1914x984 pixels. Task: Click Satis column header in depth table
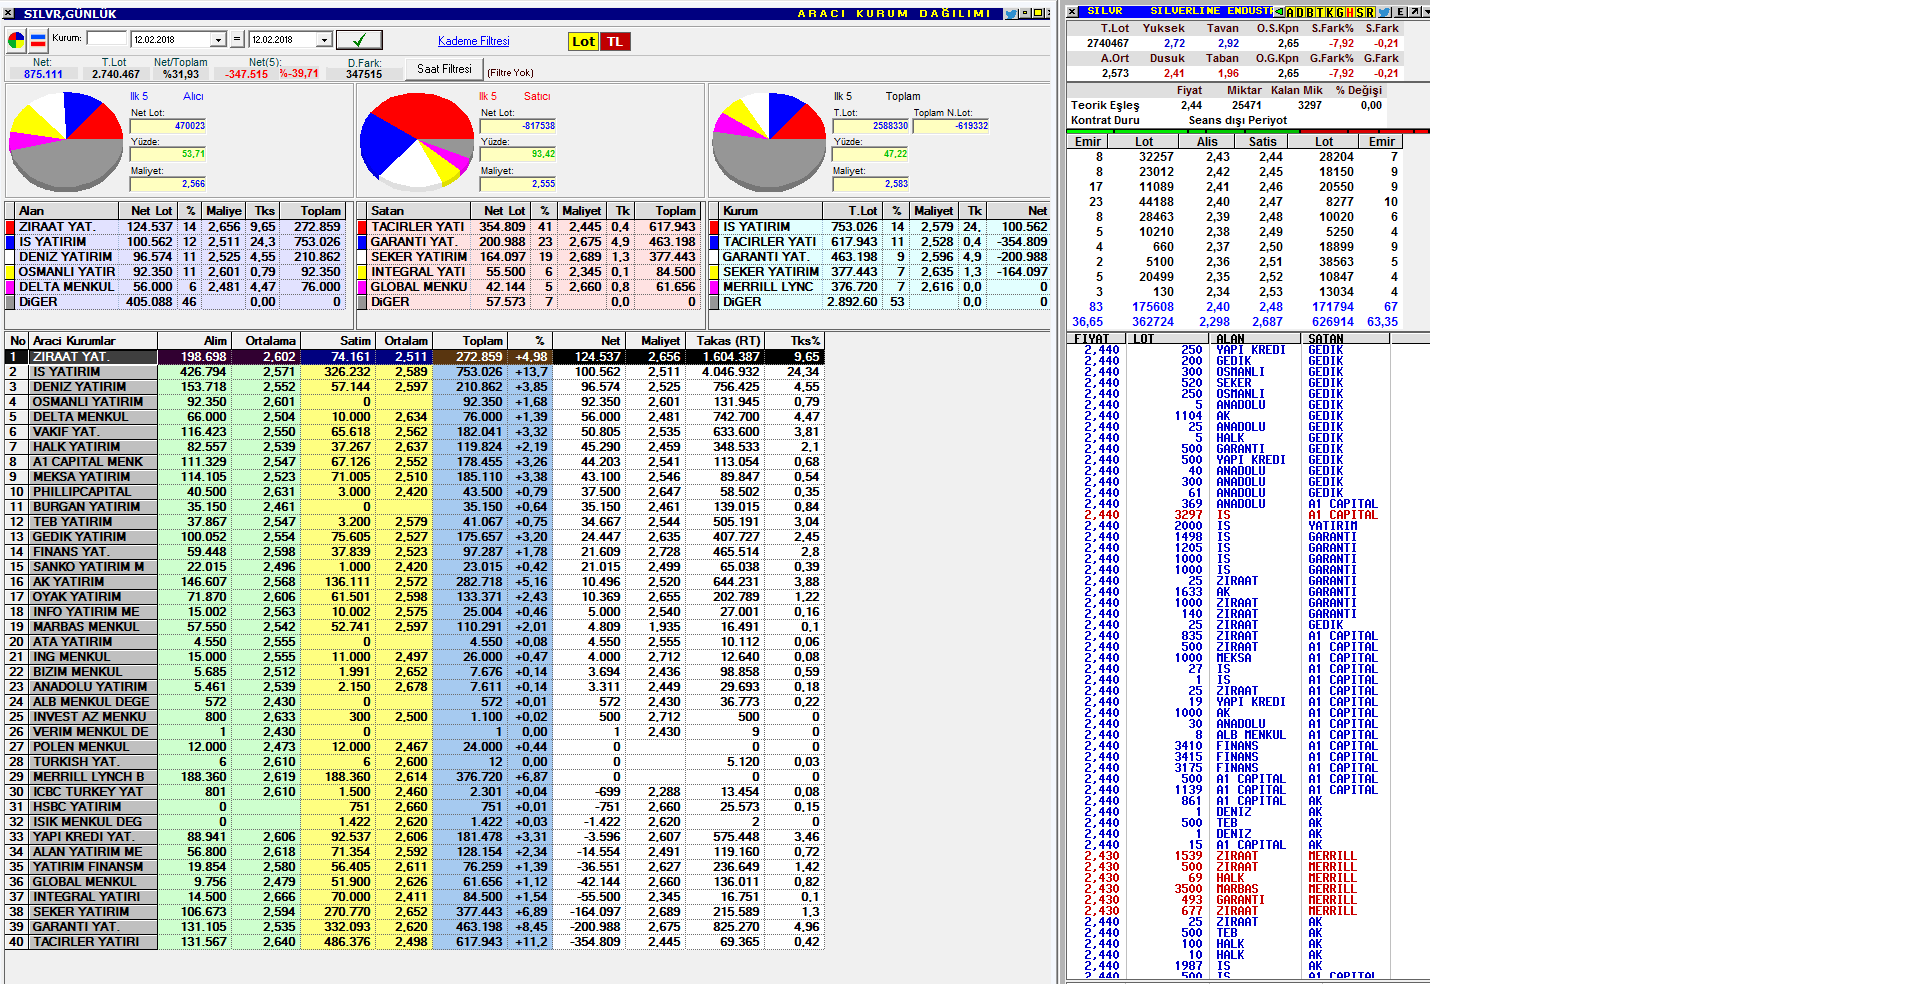[1262, 142]
